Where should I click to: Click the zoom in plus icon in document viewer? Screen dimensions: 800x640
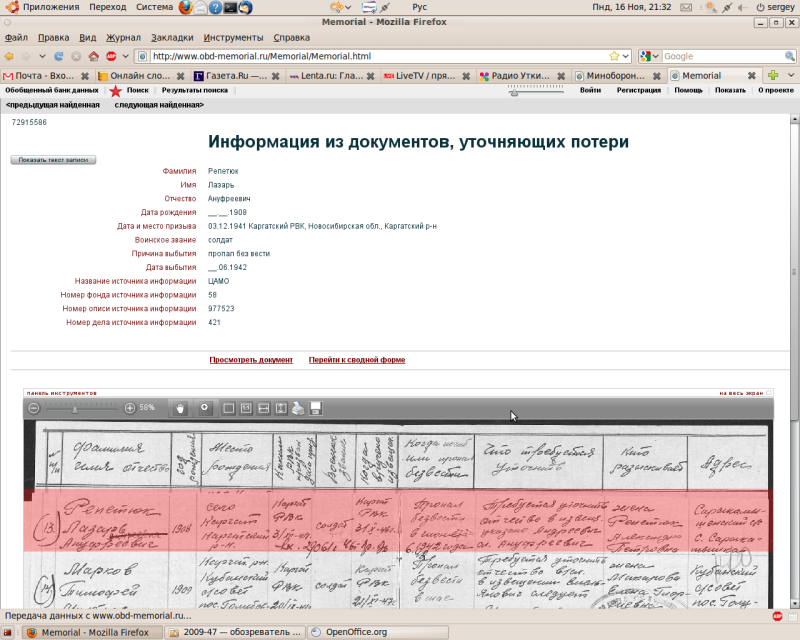click(x=130, y=408)
